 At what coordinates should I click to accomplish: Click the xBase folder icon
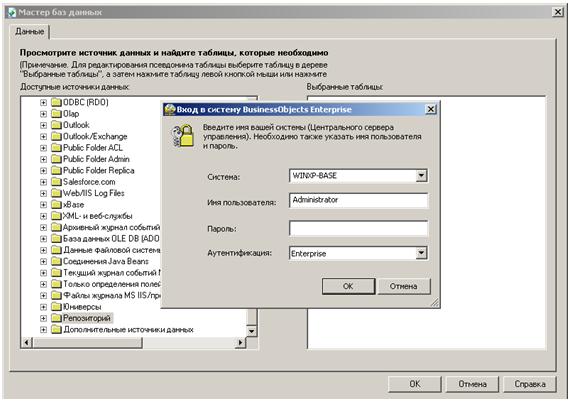56,204
